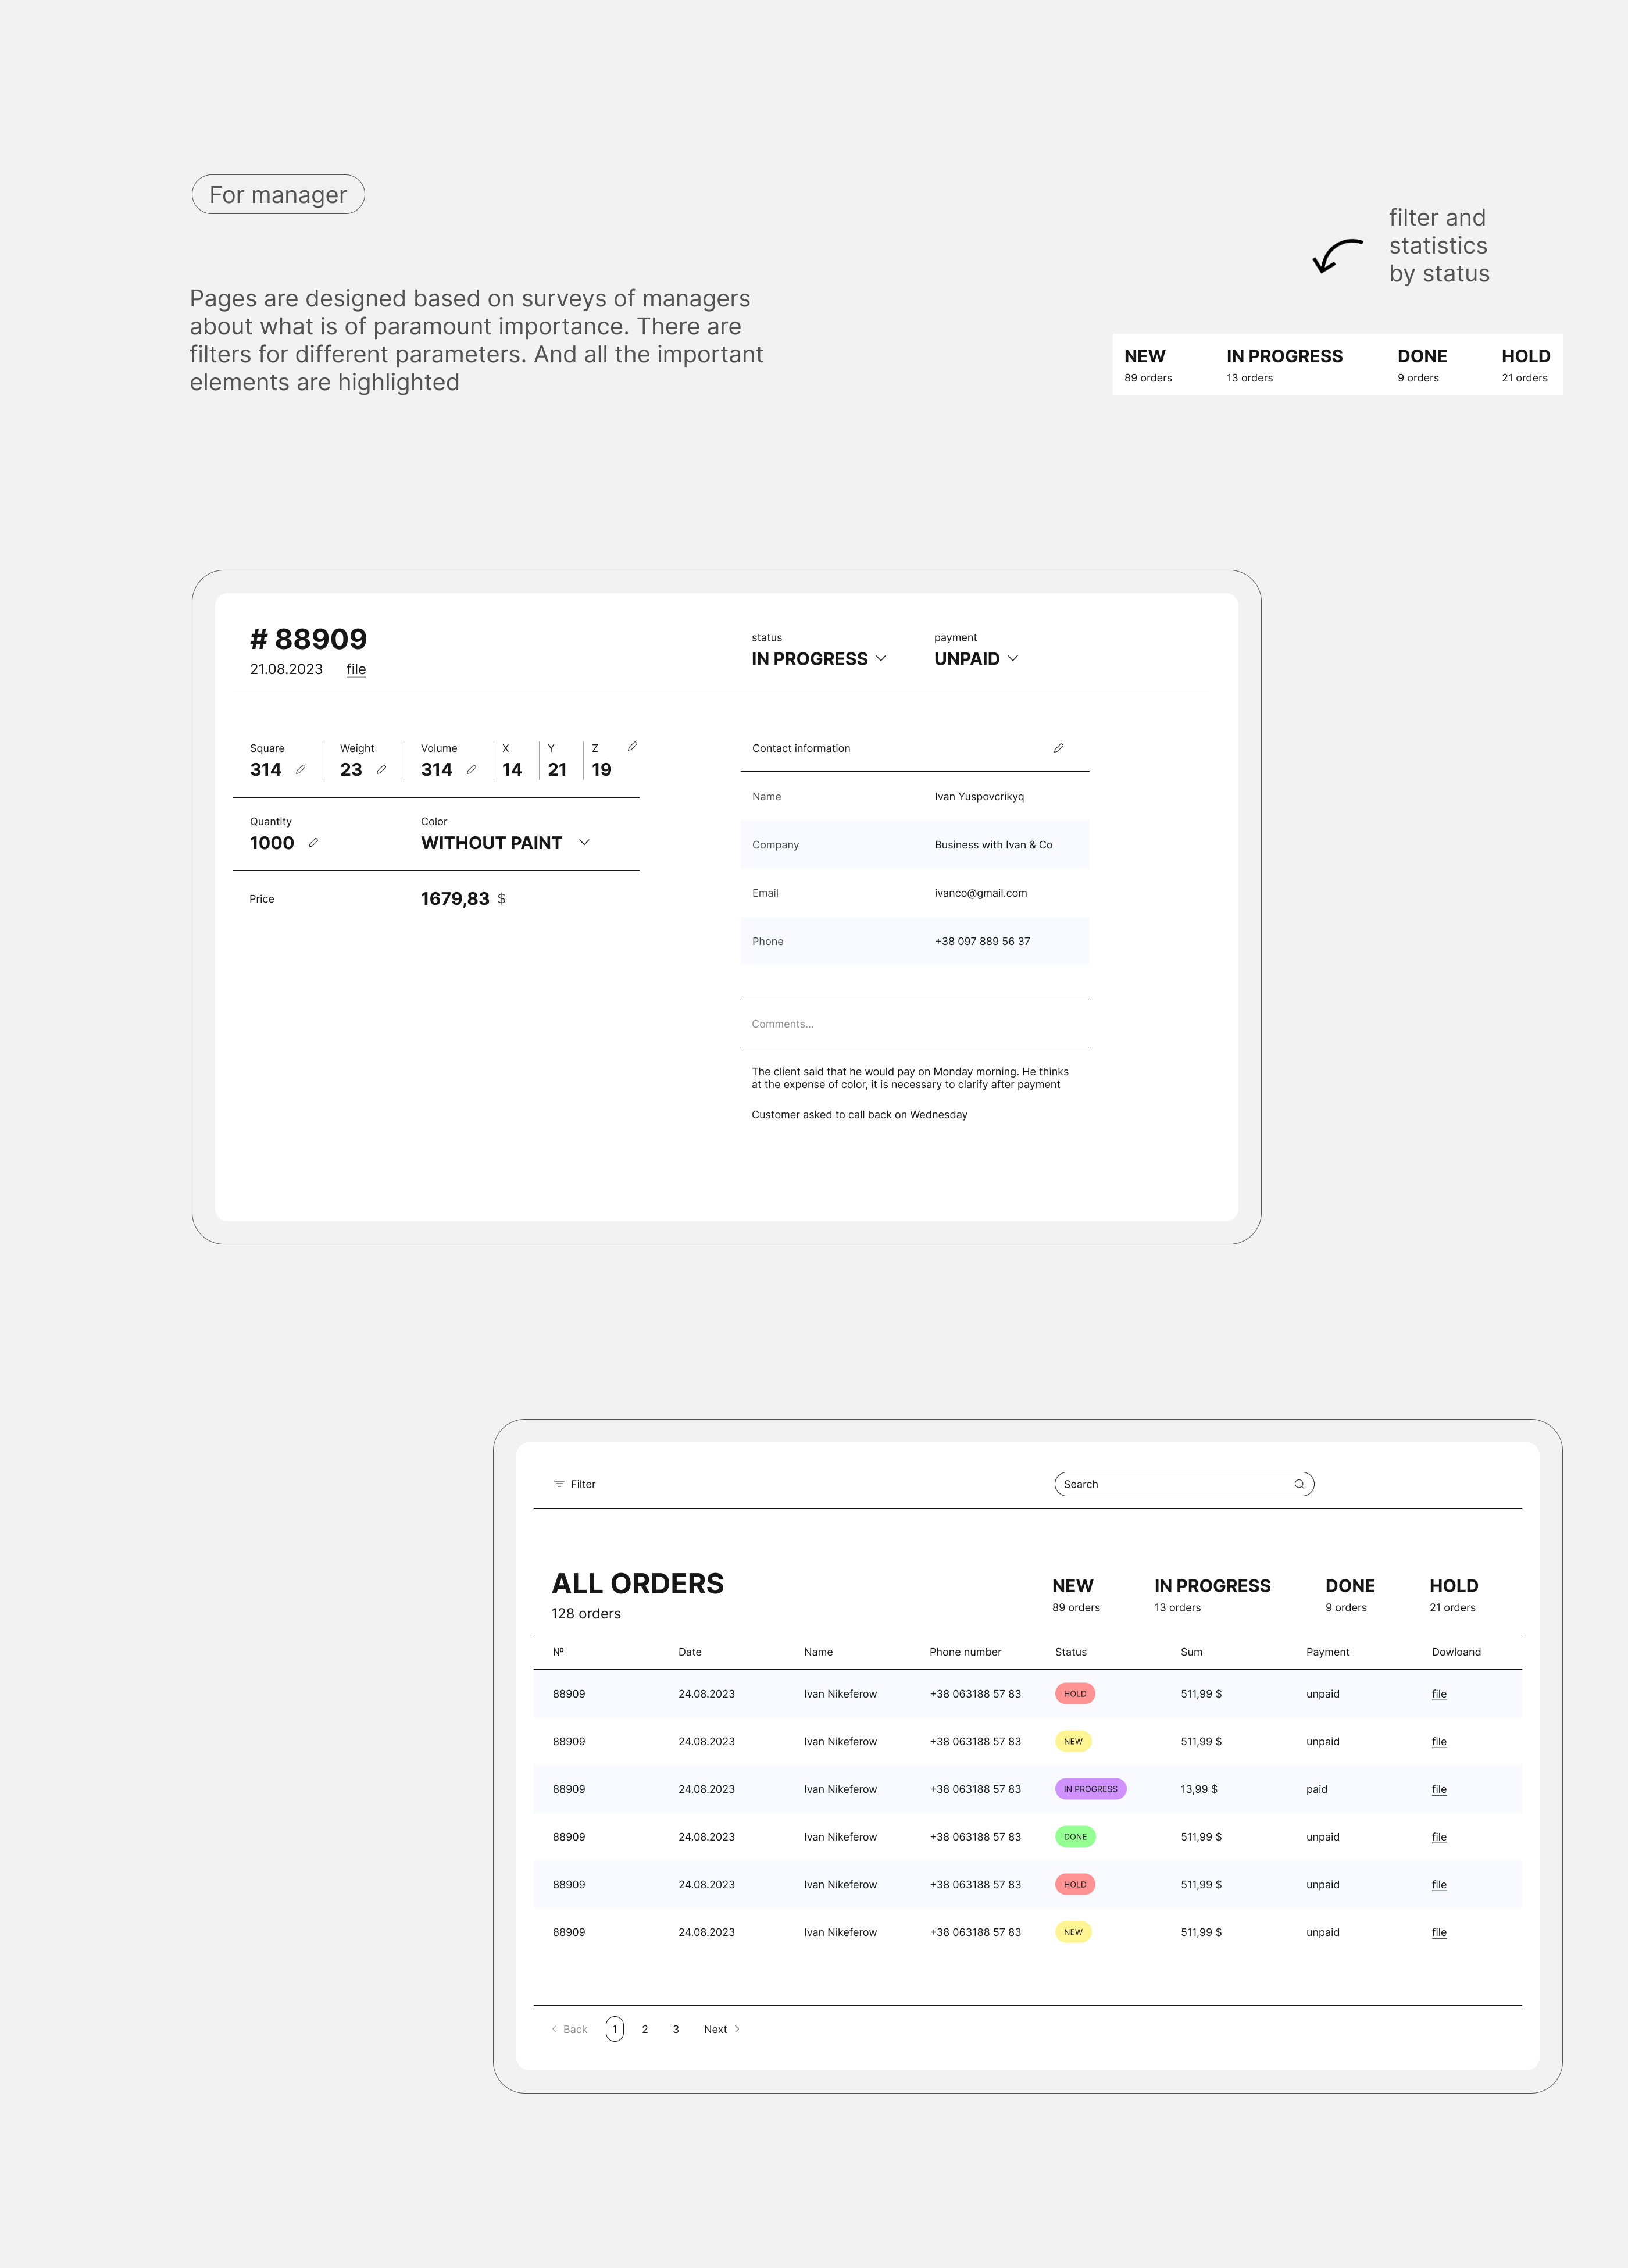The width and height of the screenshot is (1628, 2268).
Task: Click the pencil icon beside Quantity 1000
Action: 313,843
